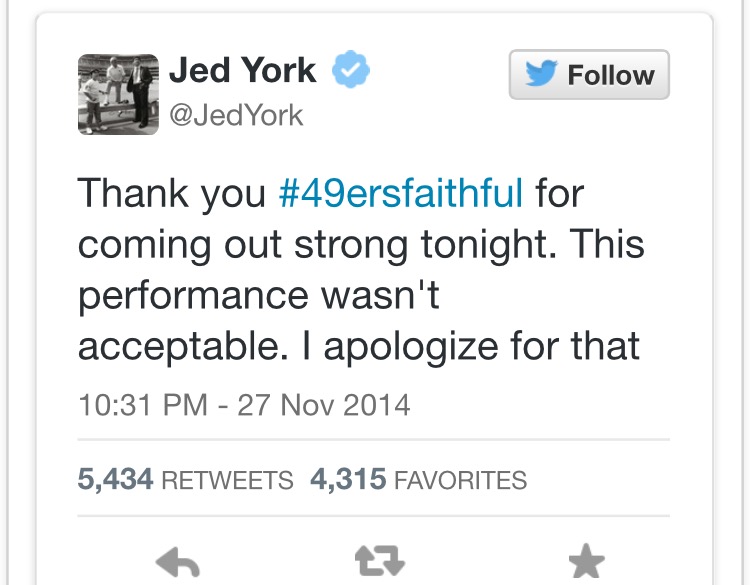This screenshot has height=585, width=750.
Task: Retweet using the retweet arrows icon
Action: click(x=380, y=563)
